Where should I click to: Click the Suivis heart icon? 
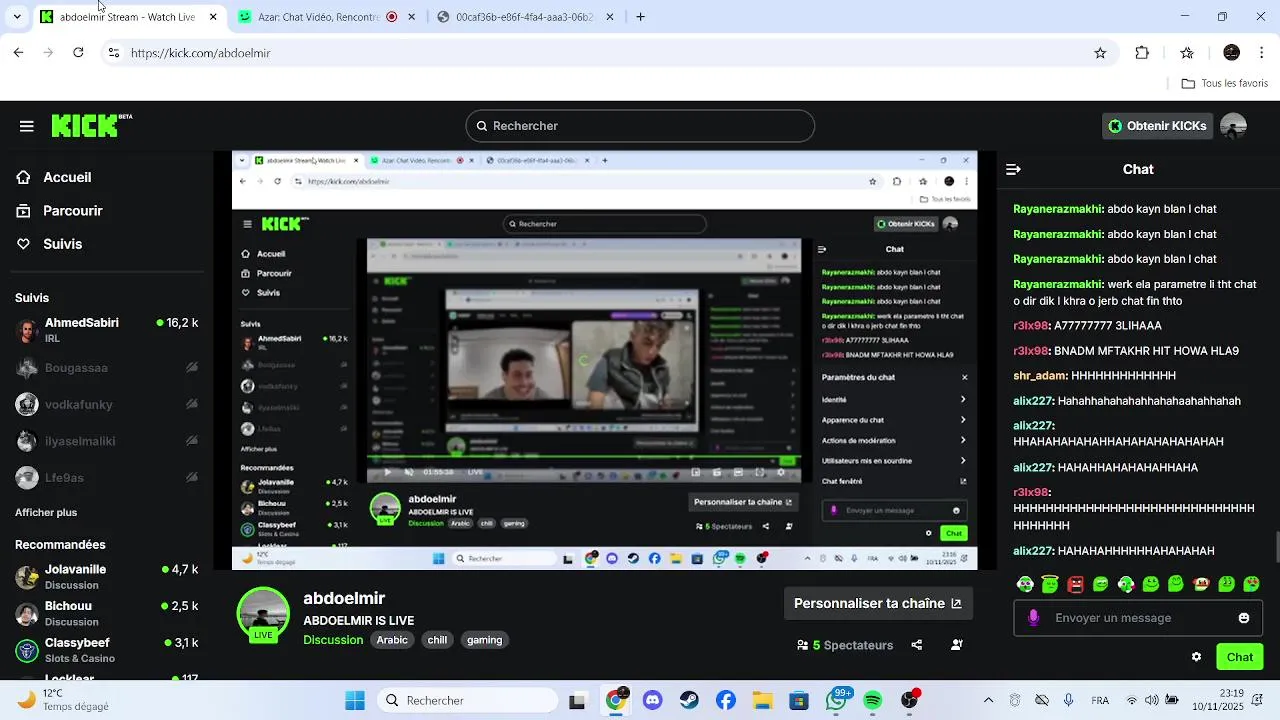coord(23,244)
